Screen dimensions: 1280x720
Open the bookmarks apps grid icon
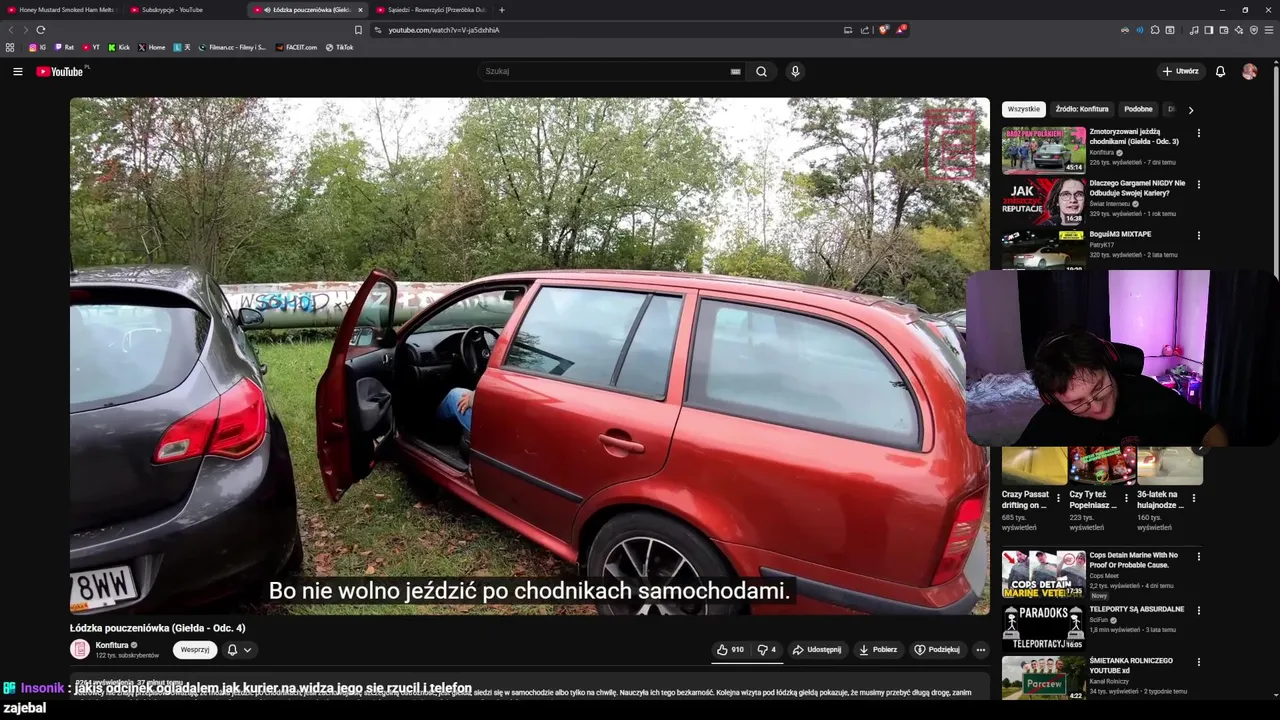(10, 47)
